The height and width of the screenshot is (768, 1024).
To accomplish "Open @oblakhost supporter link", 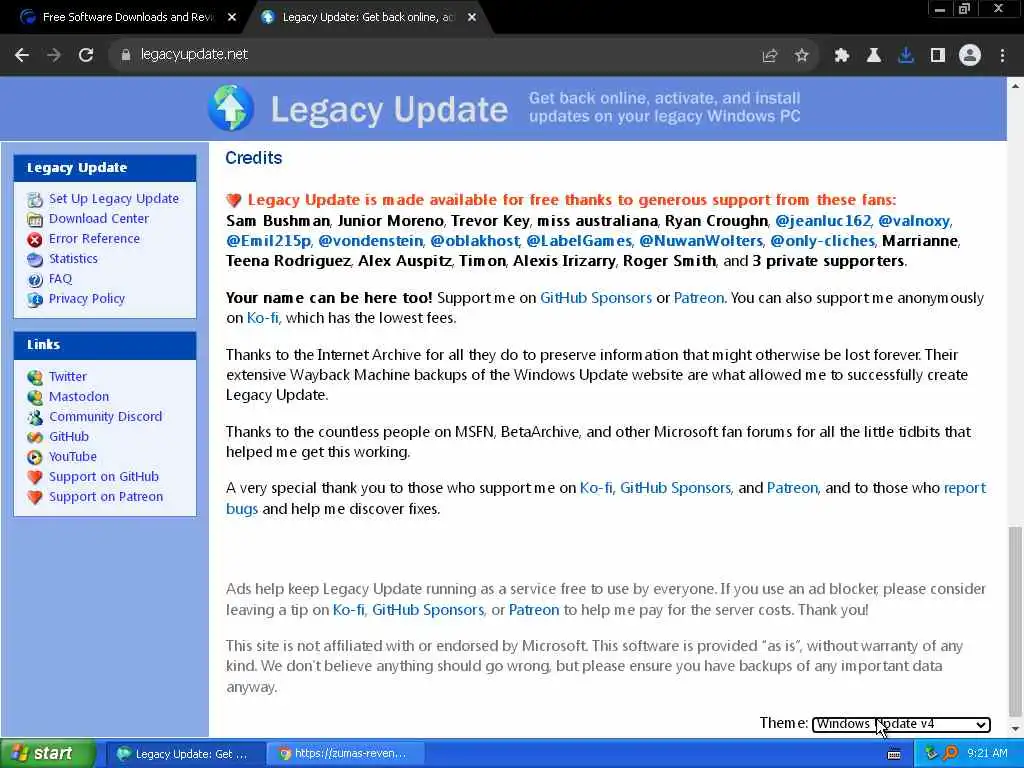I will (x=475, y=241).
